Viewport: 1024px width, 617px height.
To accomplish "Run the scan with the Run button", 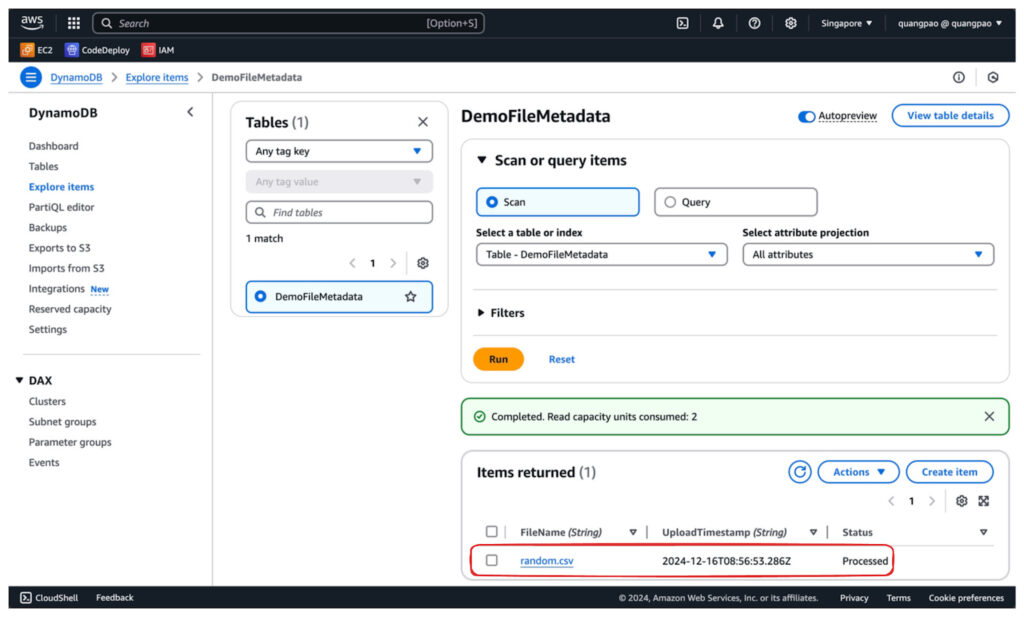I will (498, 359).
